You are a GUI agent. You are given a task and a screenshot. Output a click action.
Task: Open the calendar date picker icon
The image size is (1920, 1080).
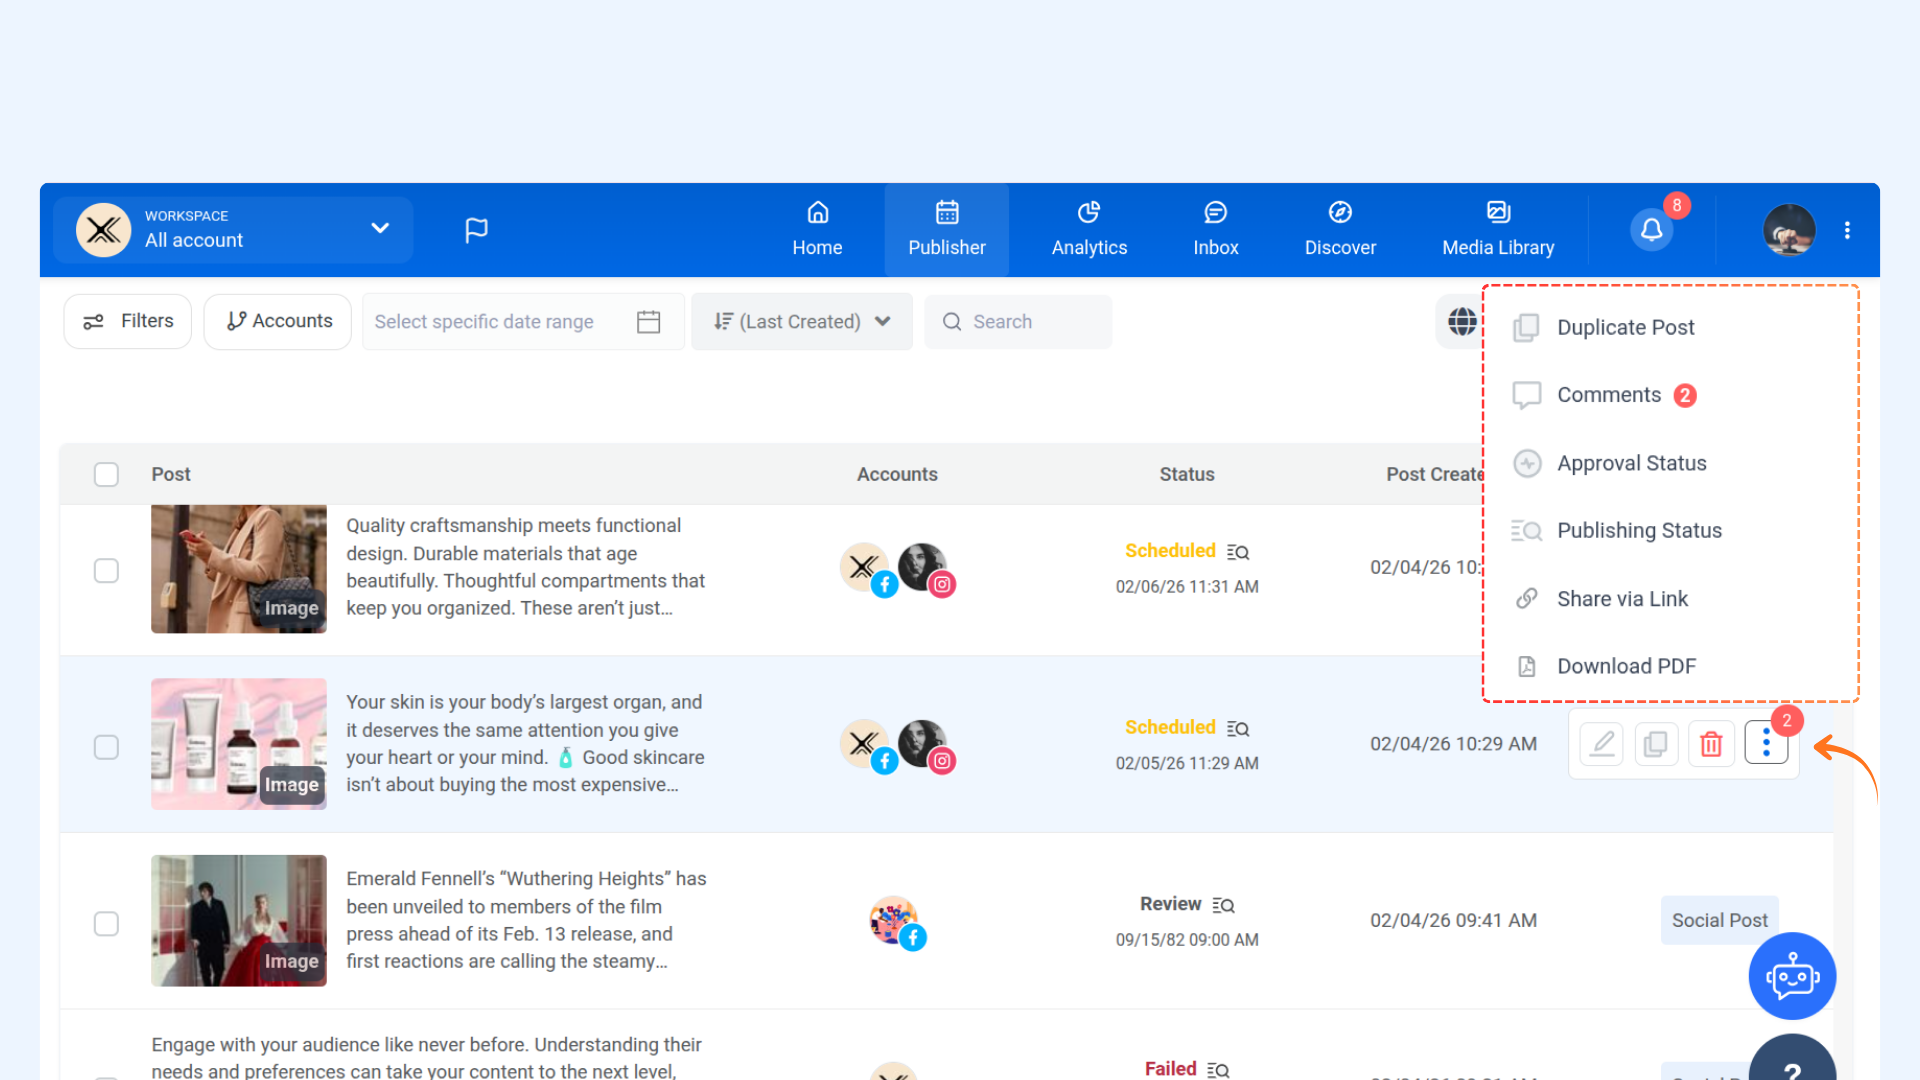pos(648,321)
